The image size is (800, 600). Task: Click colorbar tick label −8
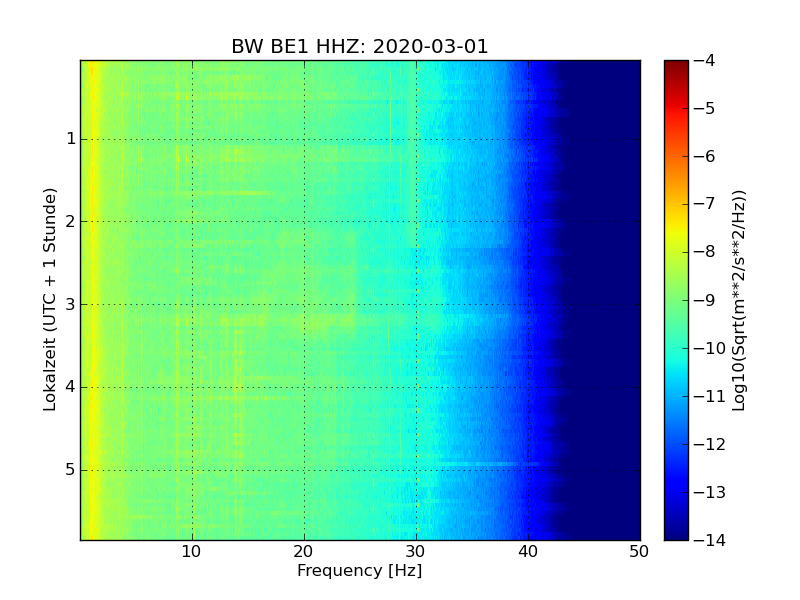point(705,252)
